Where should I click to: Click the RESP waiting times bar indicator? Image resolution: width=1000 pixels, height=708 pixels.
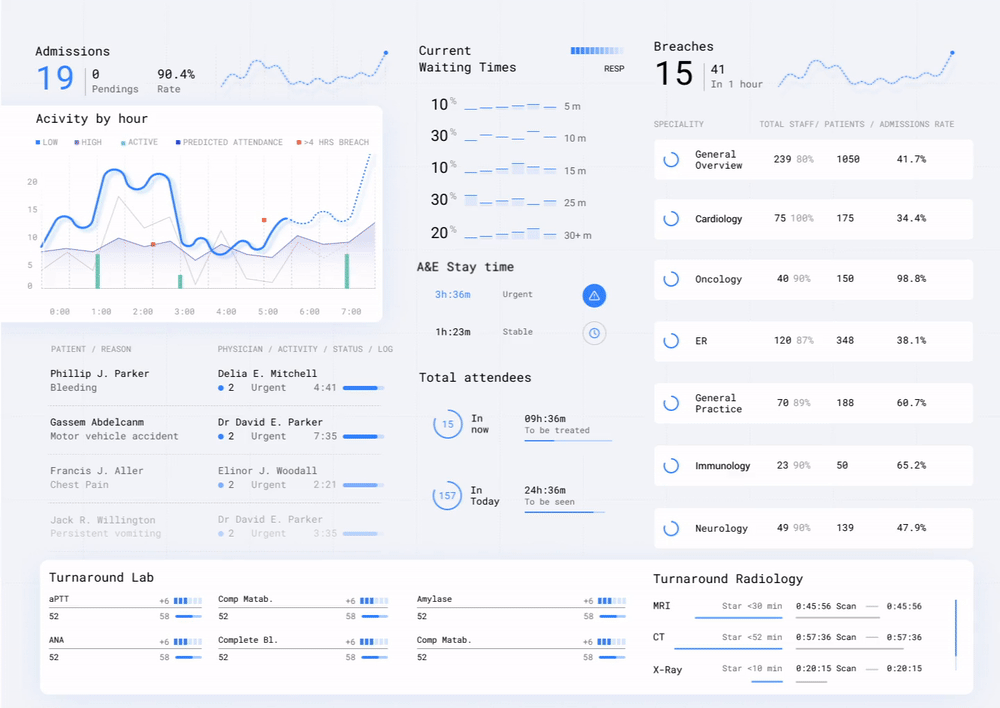coord(597,50)
